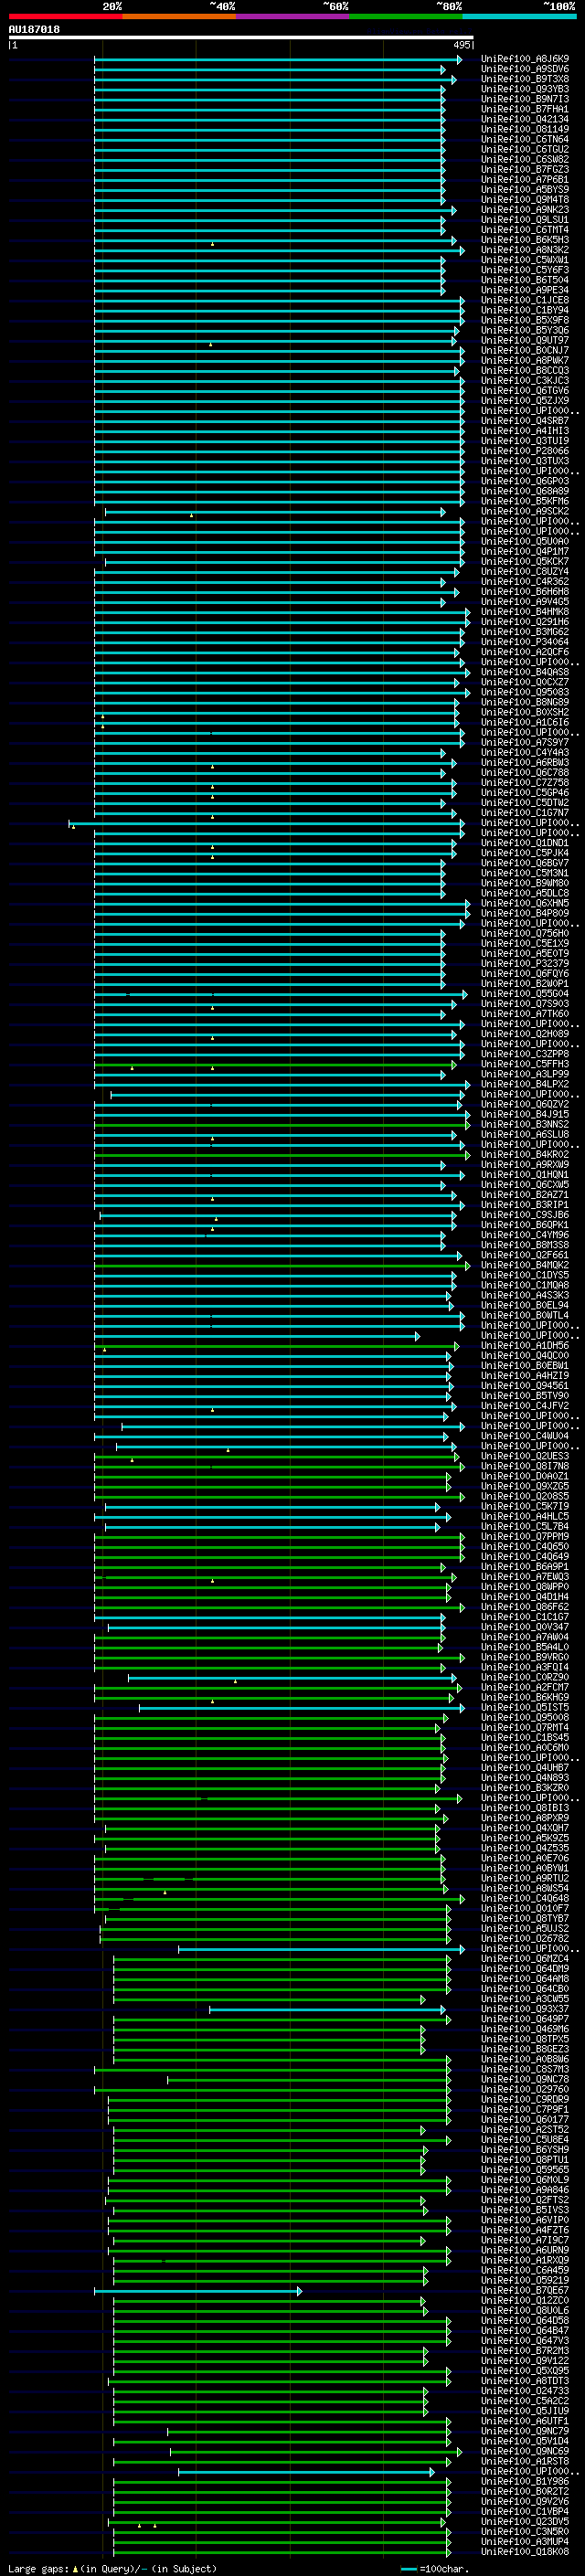Select hit label UniRef100_C5WXW1
Screen dimensions: 585x2576
pyautogui.click(x=525, y=260)
